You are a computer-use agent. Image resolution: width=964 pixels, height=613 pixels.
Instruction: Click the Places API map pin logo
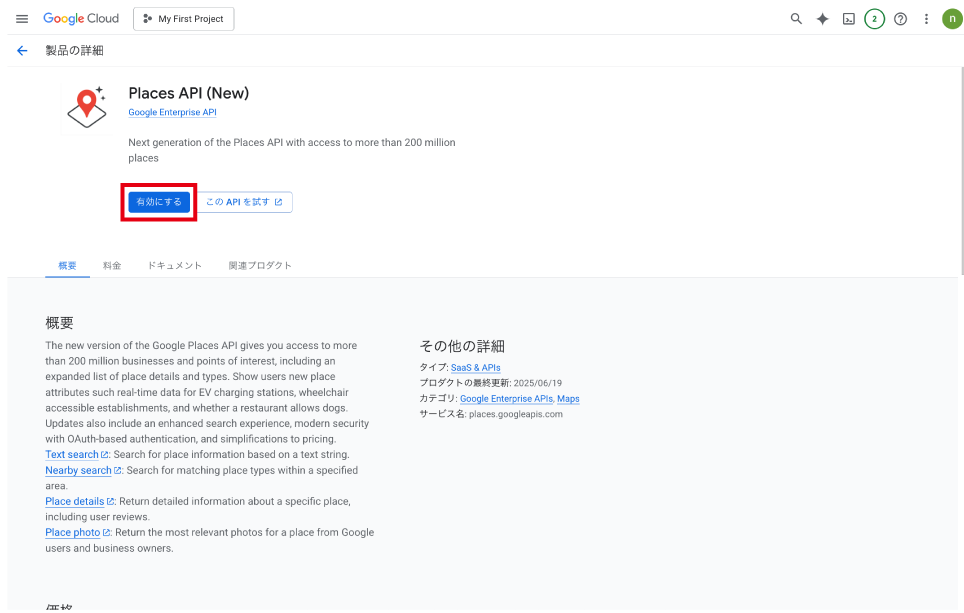tap(87, 107)
